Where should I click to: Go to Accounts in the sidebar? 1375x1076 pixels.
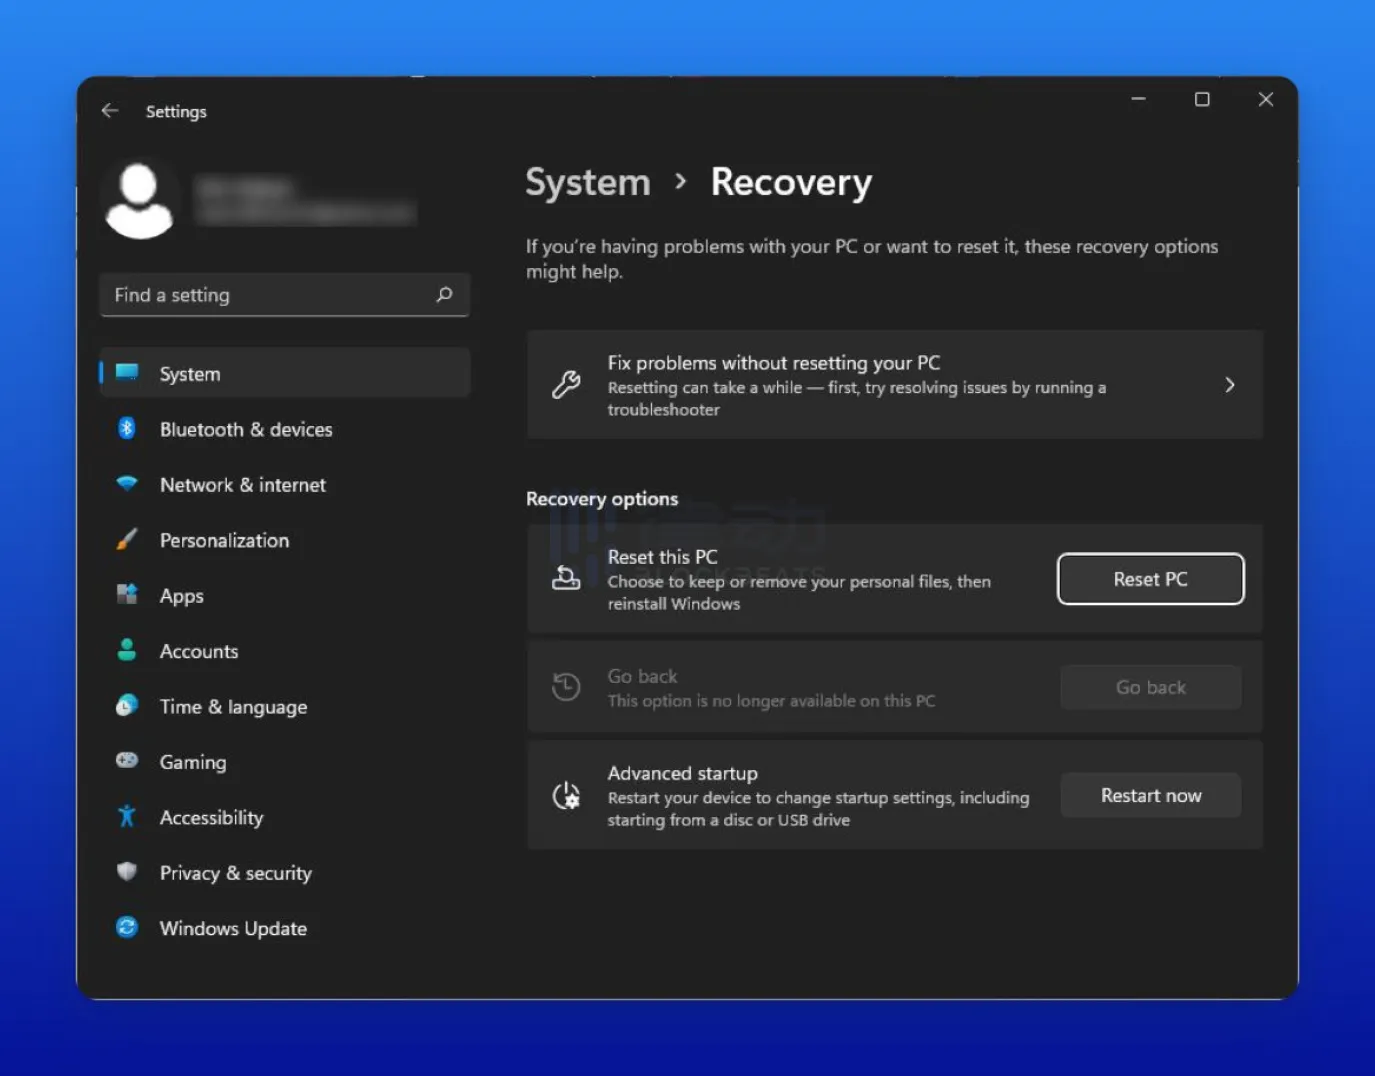199,652
